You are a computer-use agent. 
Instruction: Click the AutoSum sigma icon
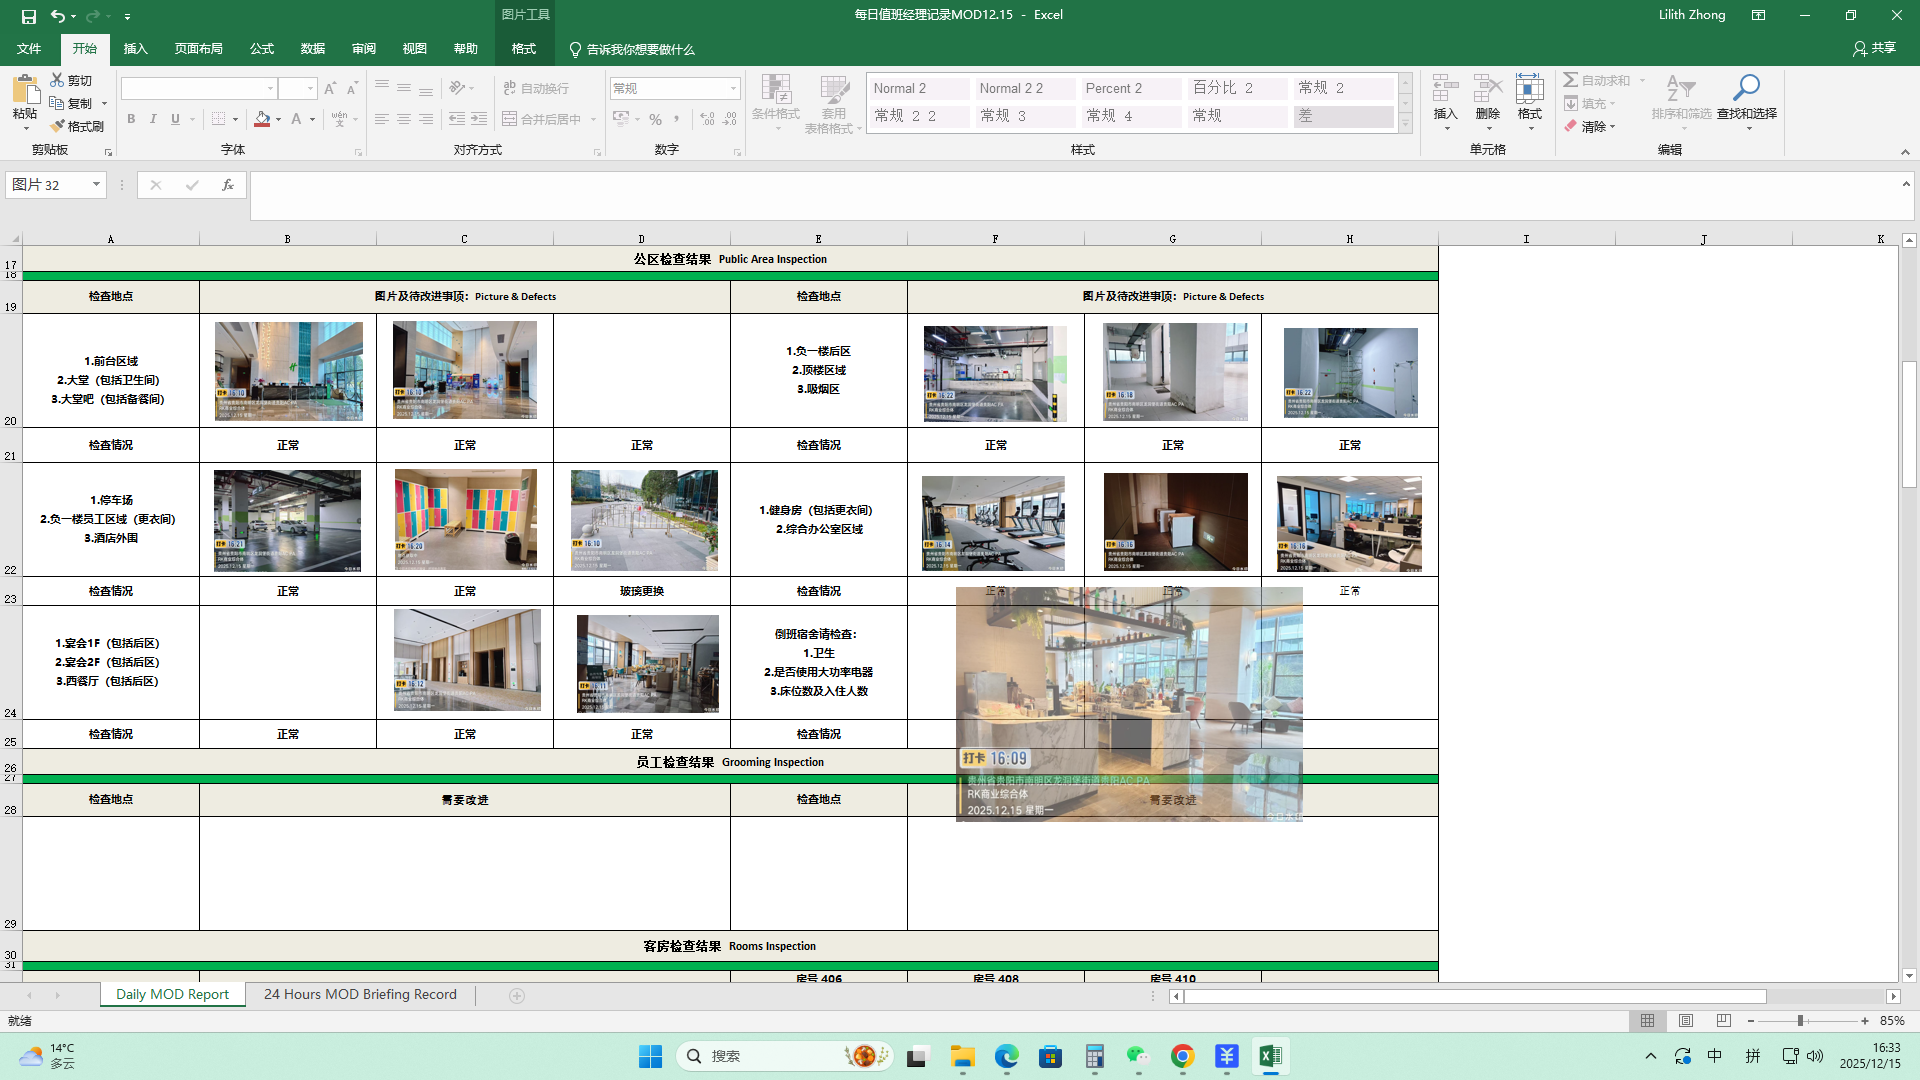[x=1571, y=80]
